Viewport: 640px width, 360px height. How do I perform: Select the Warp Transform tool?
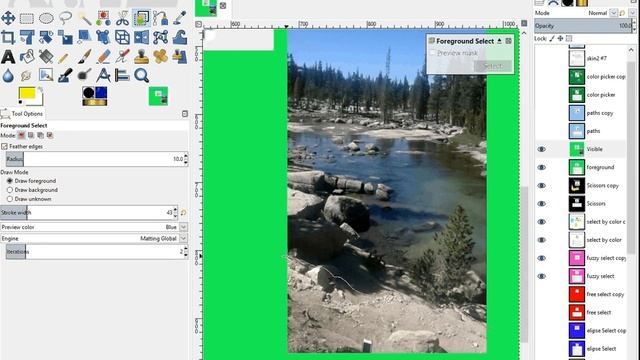pos(180,37)
